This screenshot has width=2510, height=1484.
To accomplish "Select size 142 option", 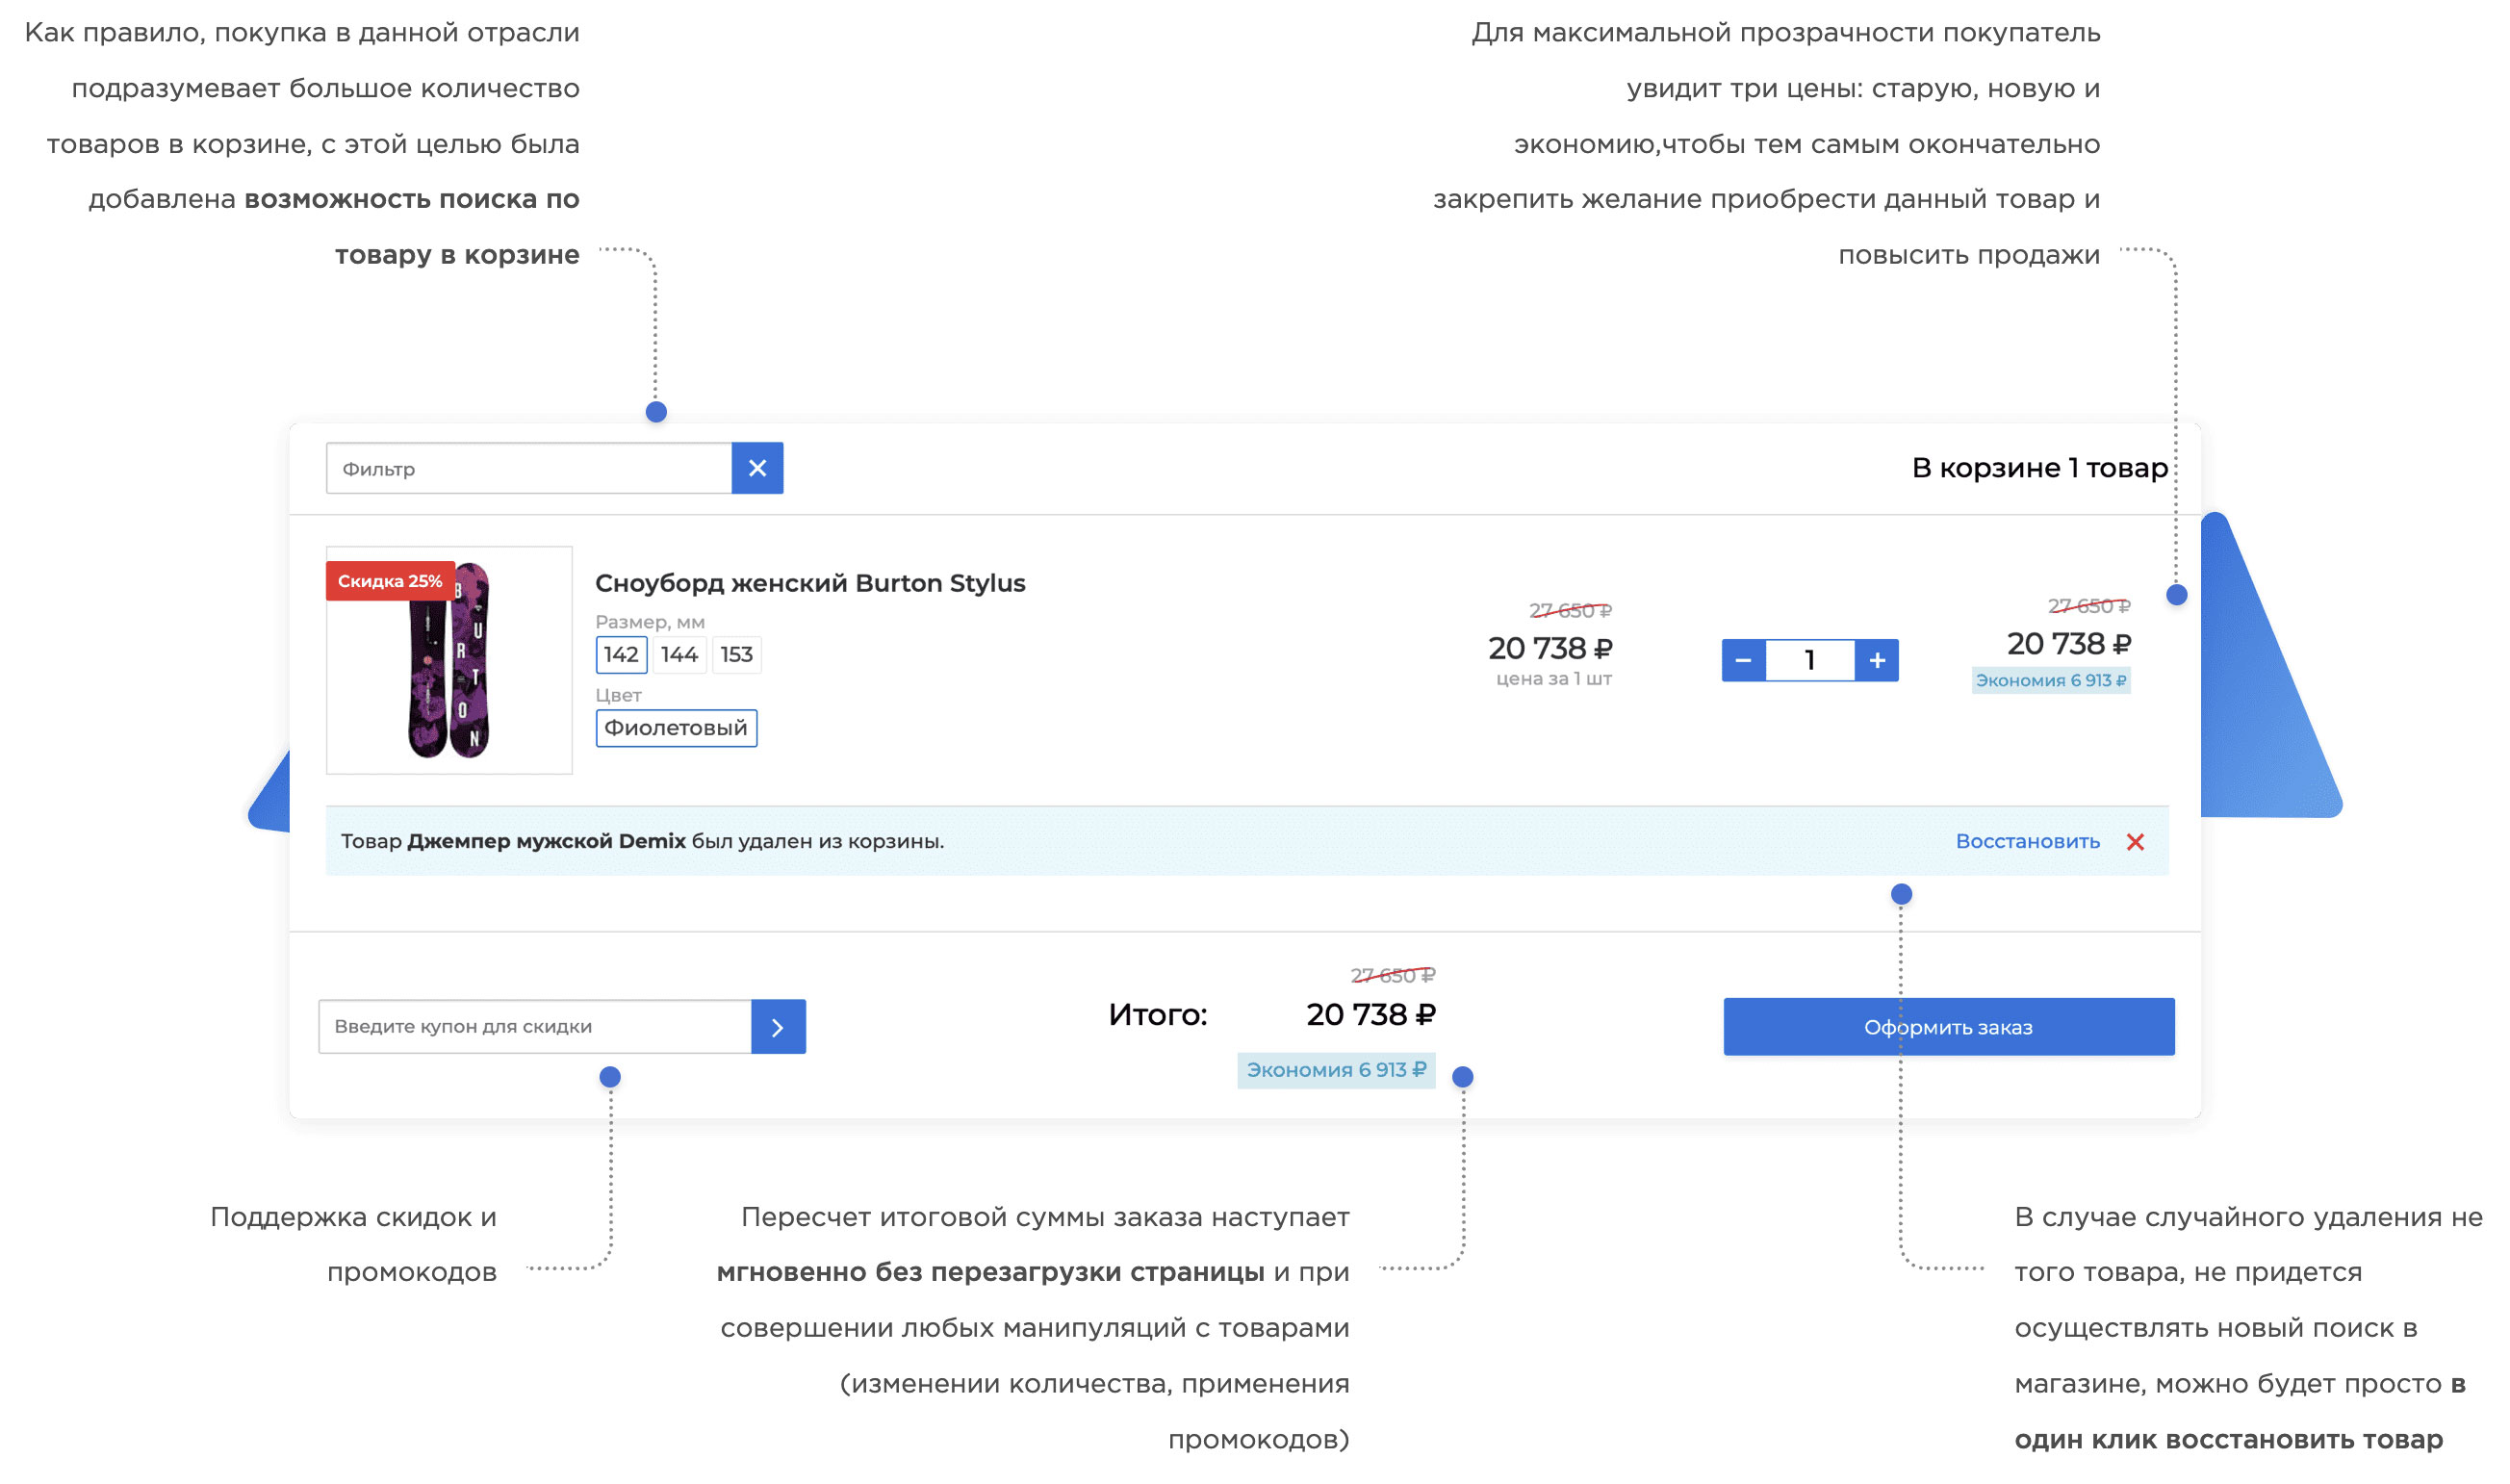I will pyautogui.click(x=621, y=655).
